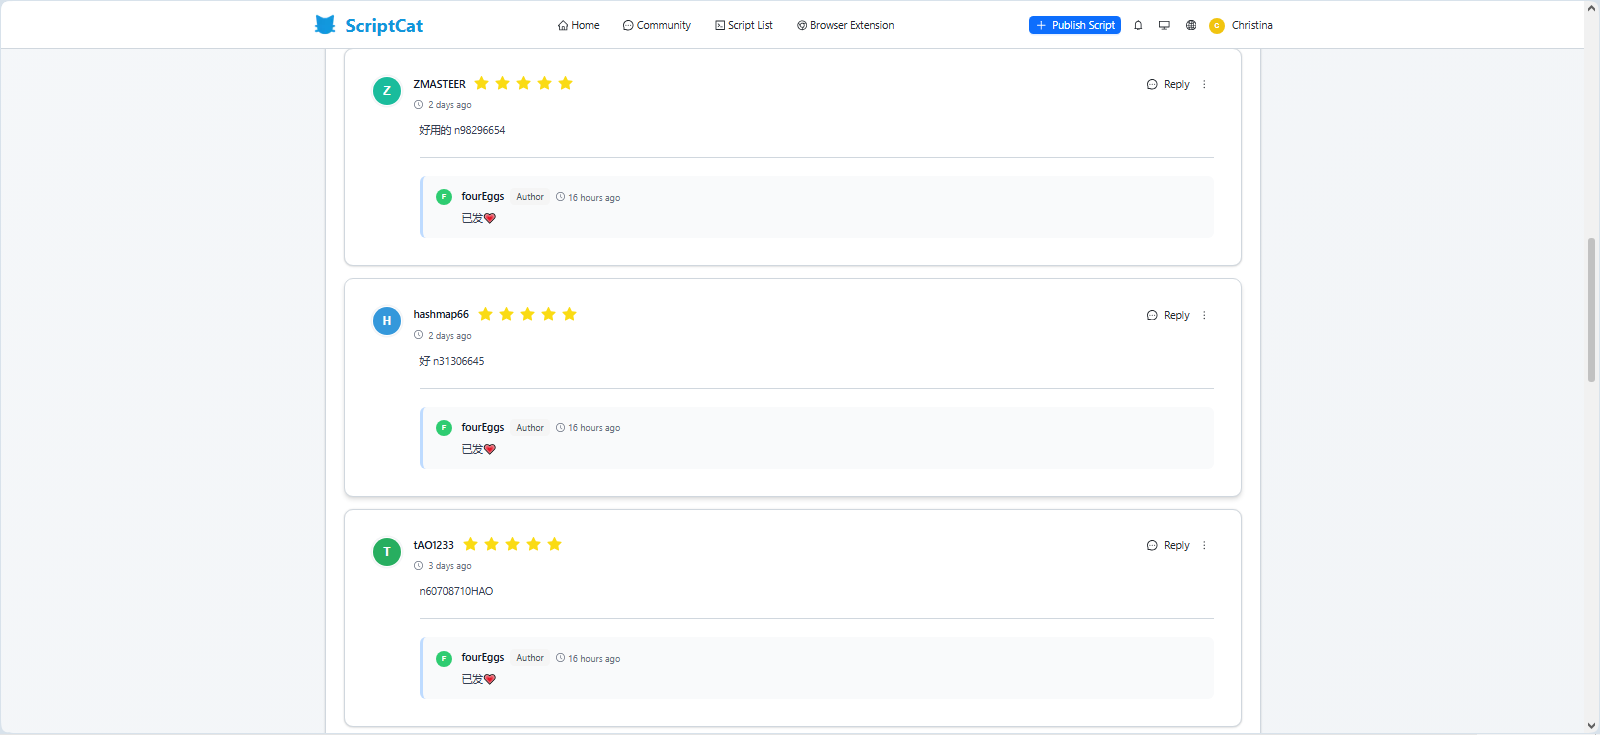
Task: Click Christina's user avatar
Action: click(1217, 26)
